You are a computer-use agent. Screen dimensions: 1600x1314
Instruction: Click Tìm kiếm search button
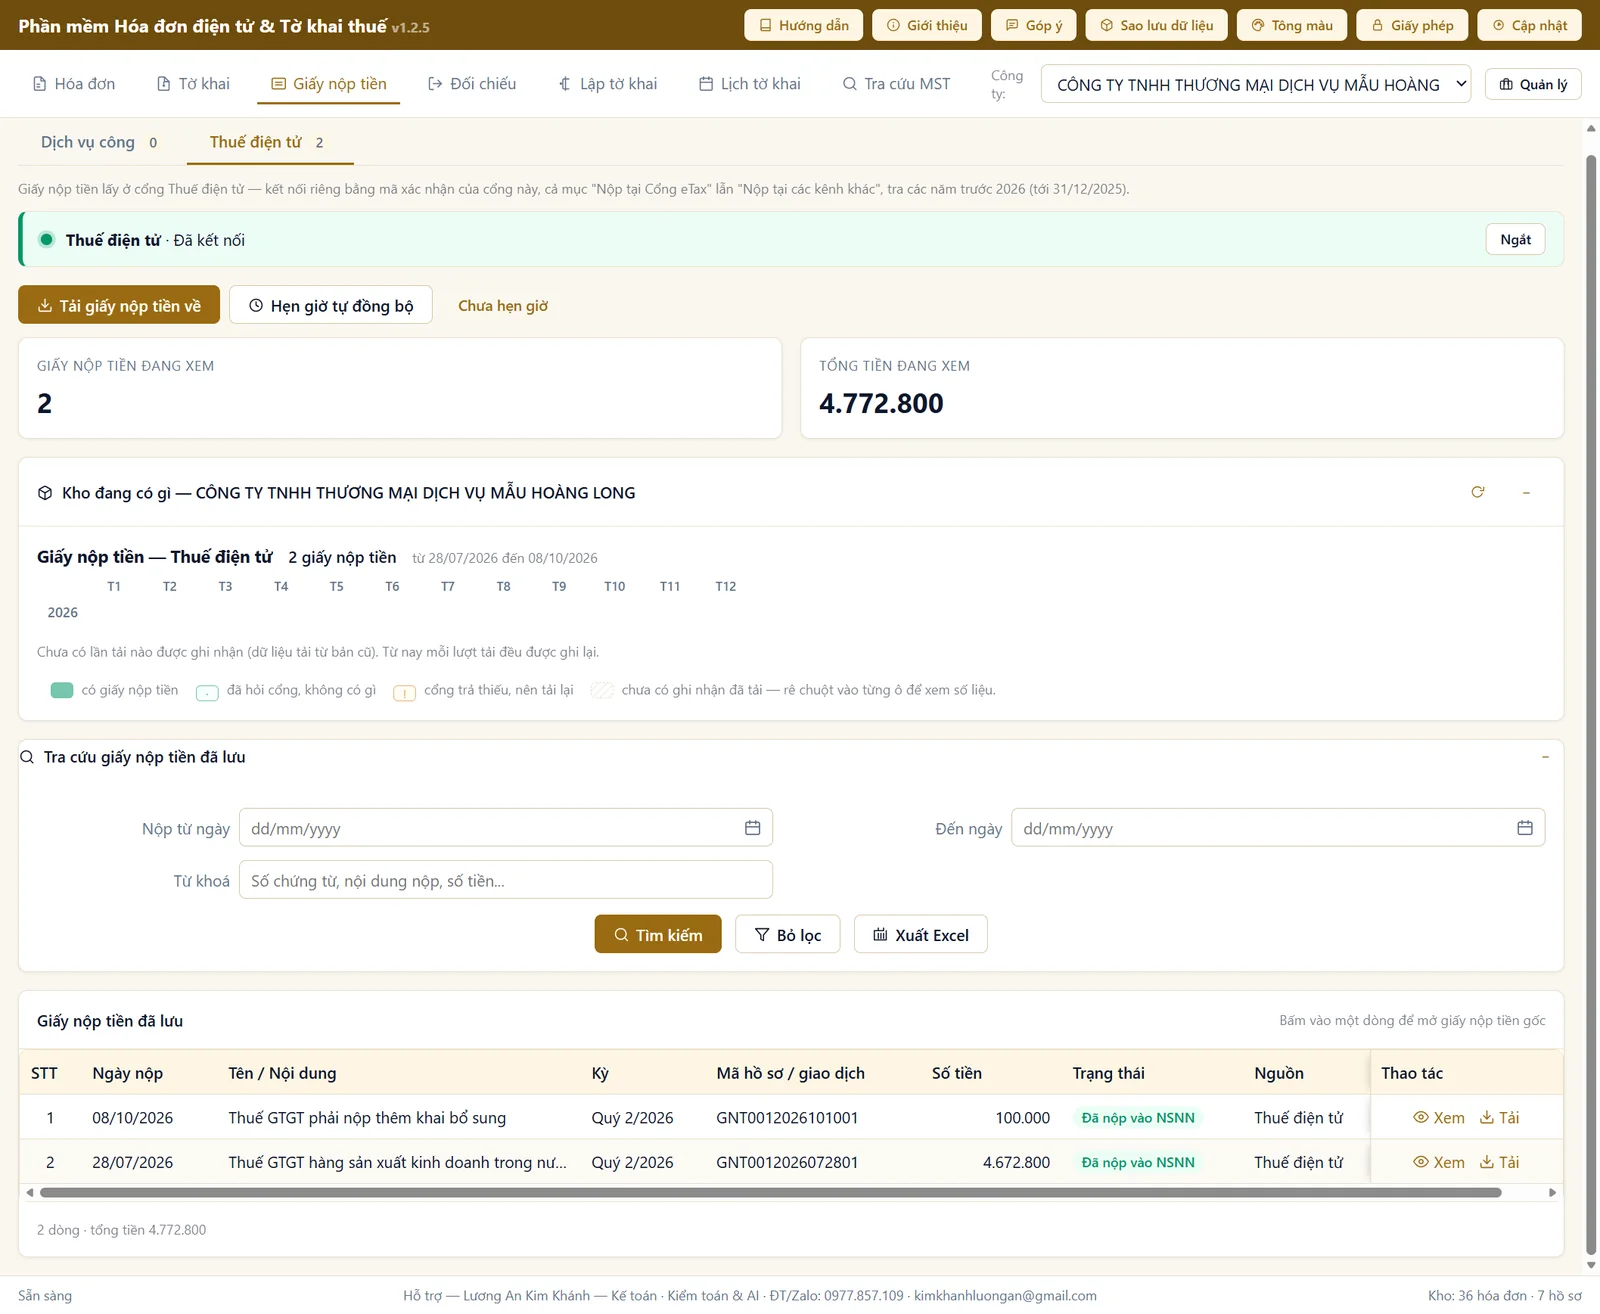coord(658,934)
